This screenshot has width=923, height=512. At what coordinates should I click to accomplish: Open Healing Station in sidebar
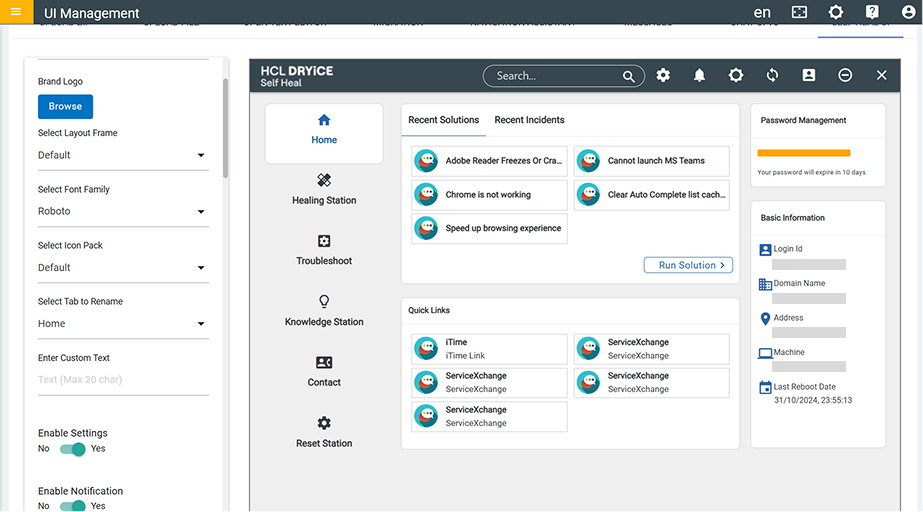click(x=324, y=190)
